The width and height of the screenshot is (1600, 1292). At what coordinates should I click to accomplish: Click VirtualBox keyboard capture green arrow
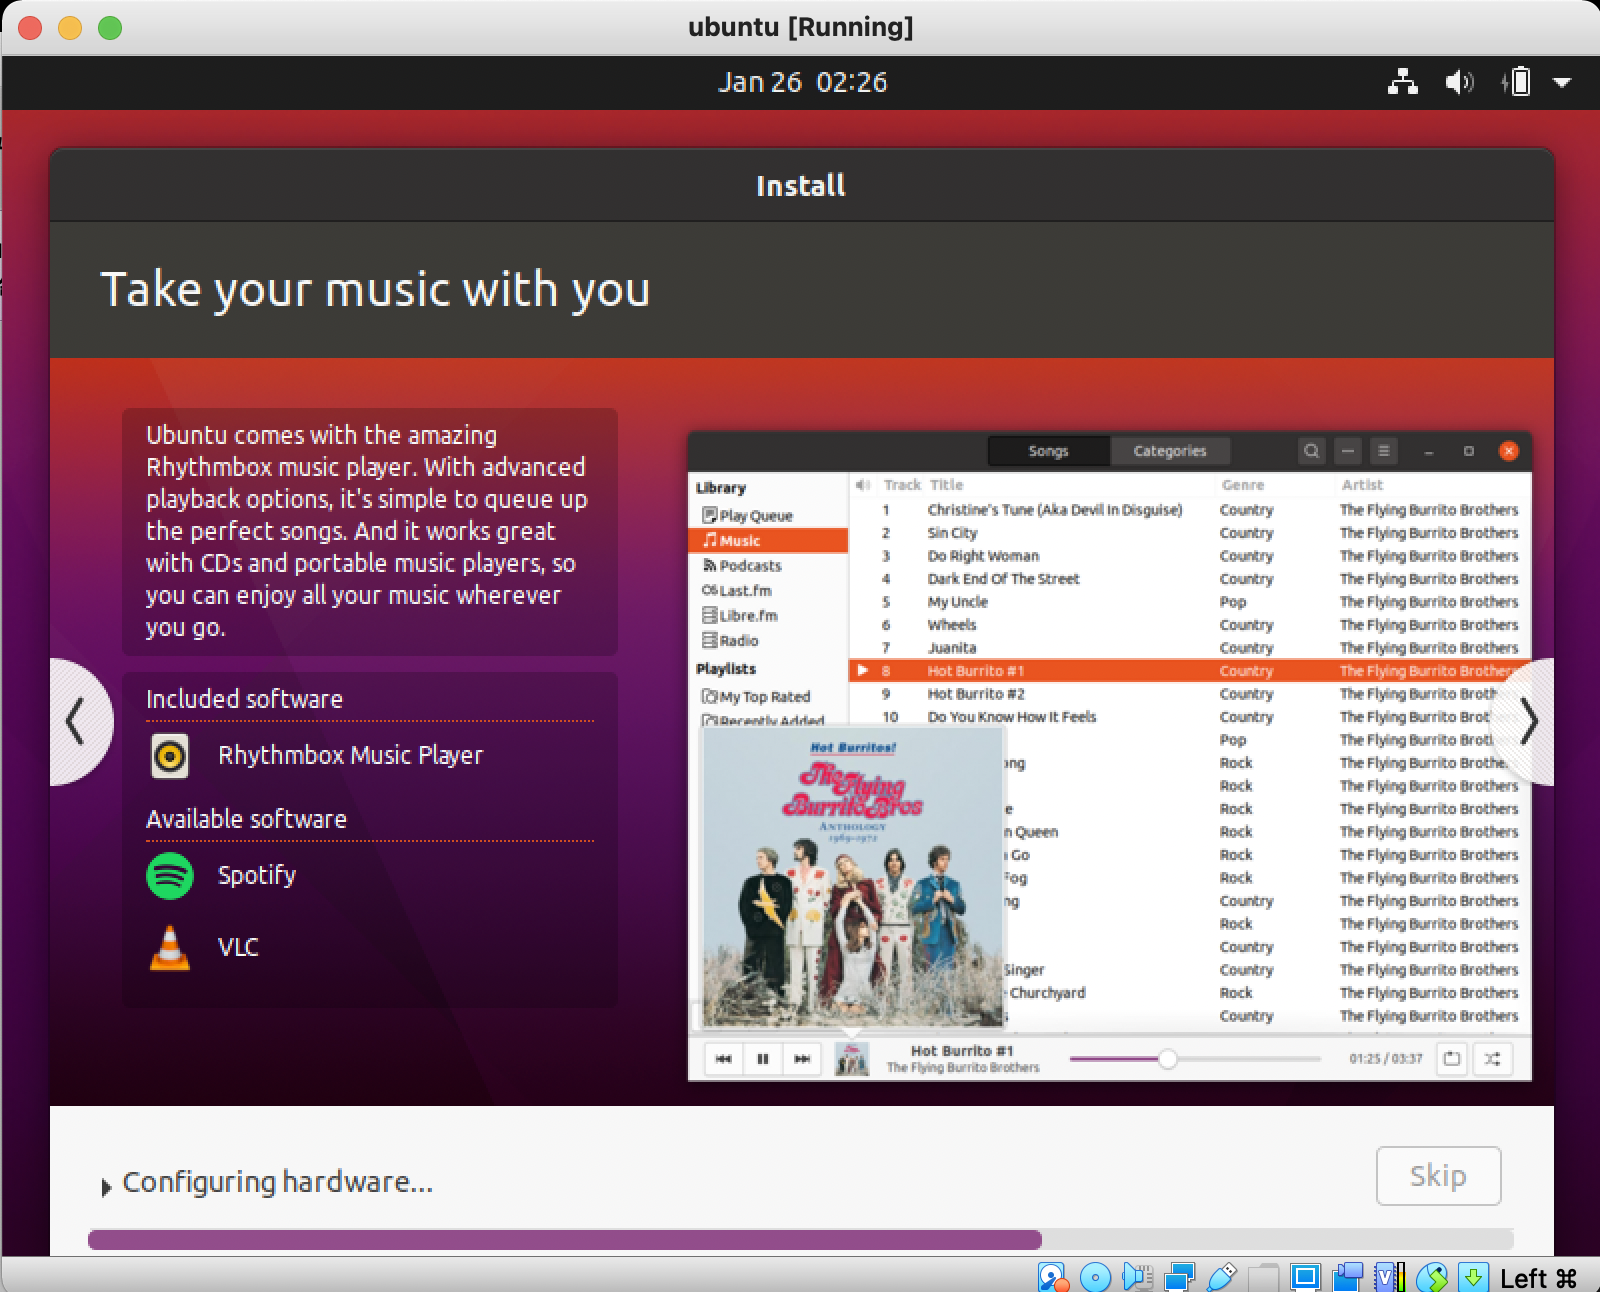(x=1473, y=1277)
